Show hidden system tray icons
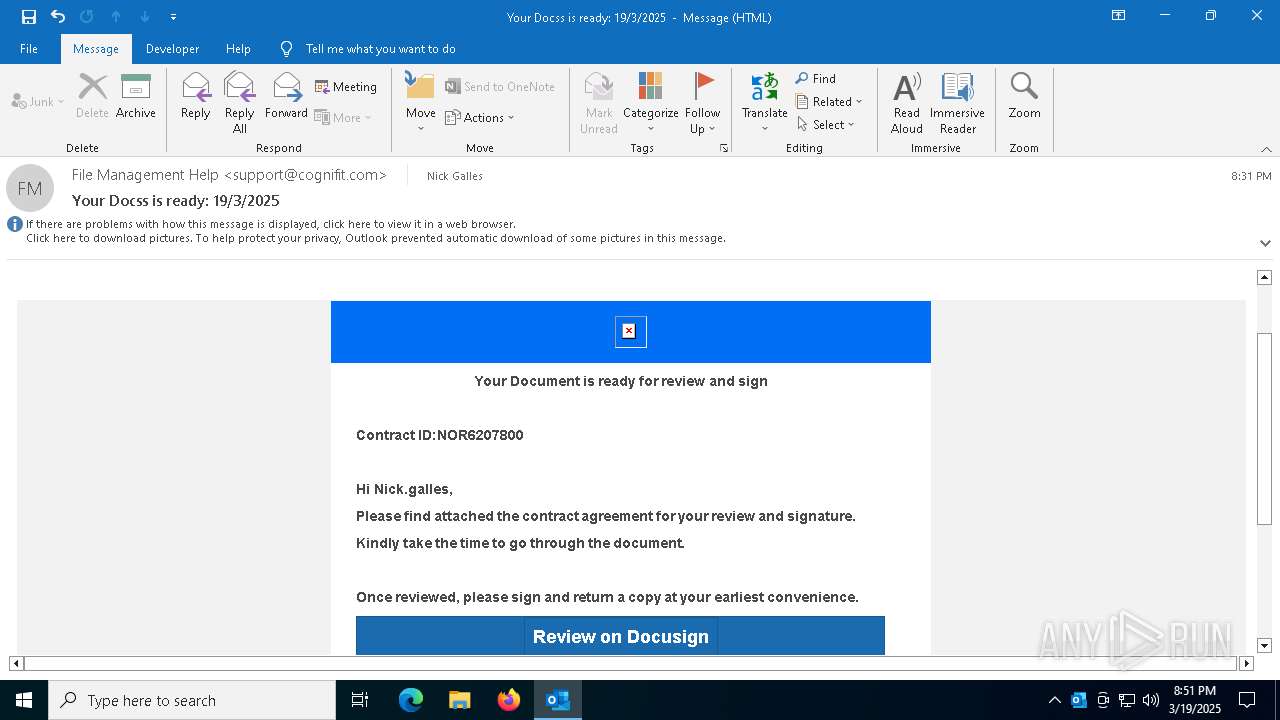Viewport: 1280px width, 720px height. [1054, 700]
